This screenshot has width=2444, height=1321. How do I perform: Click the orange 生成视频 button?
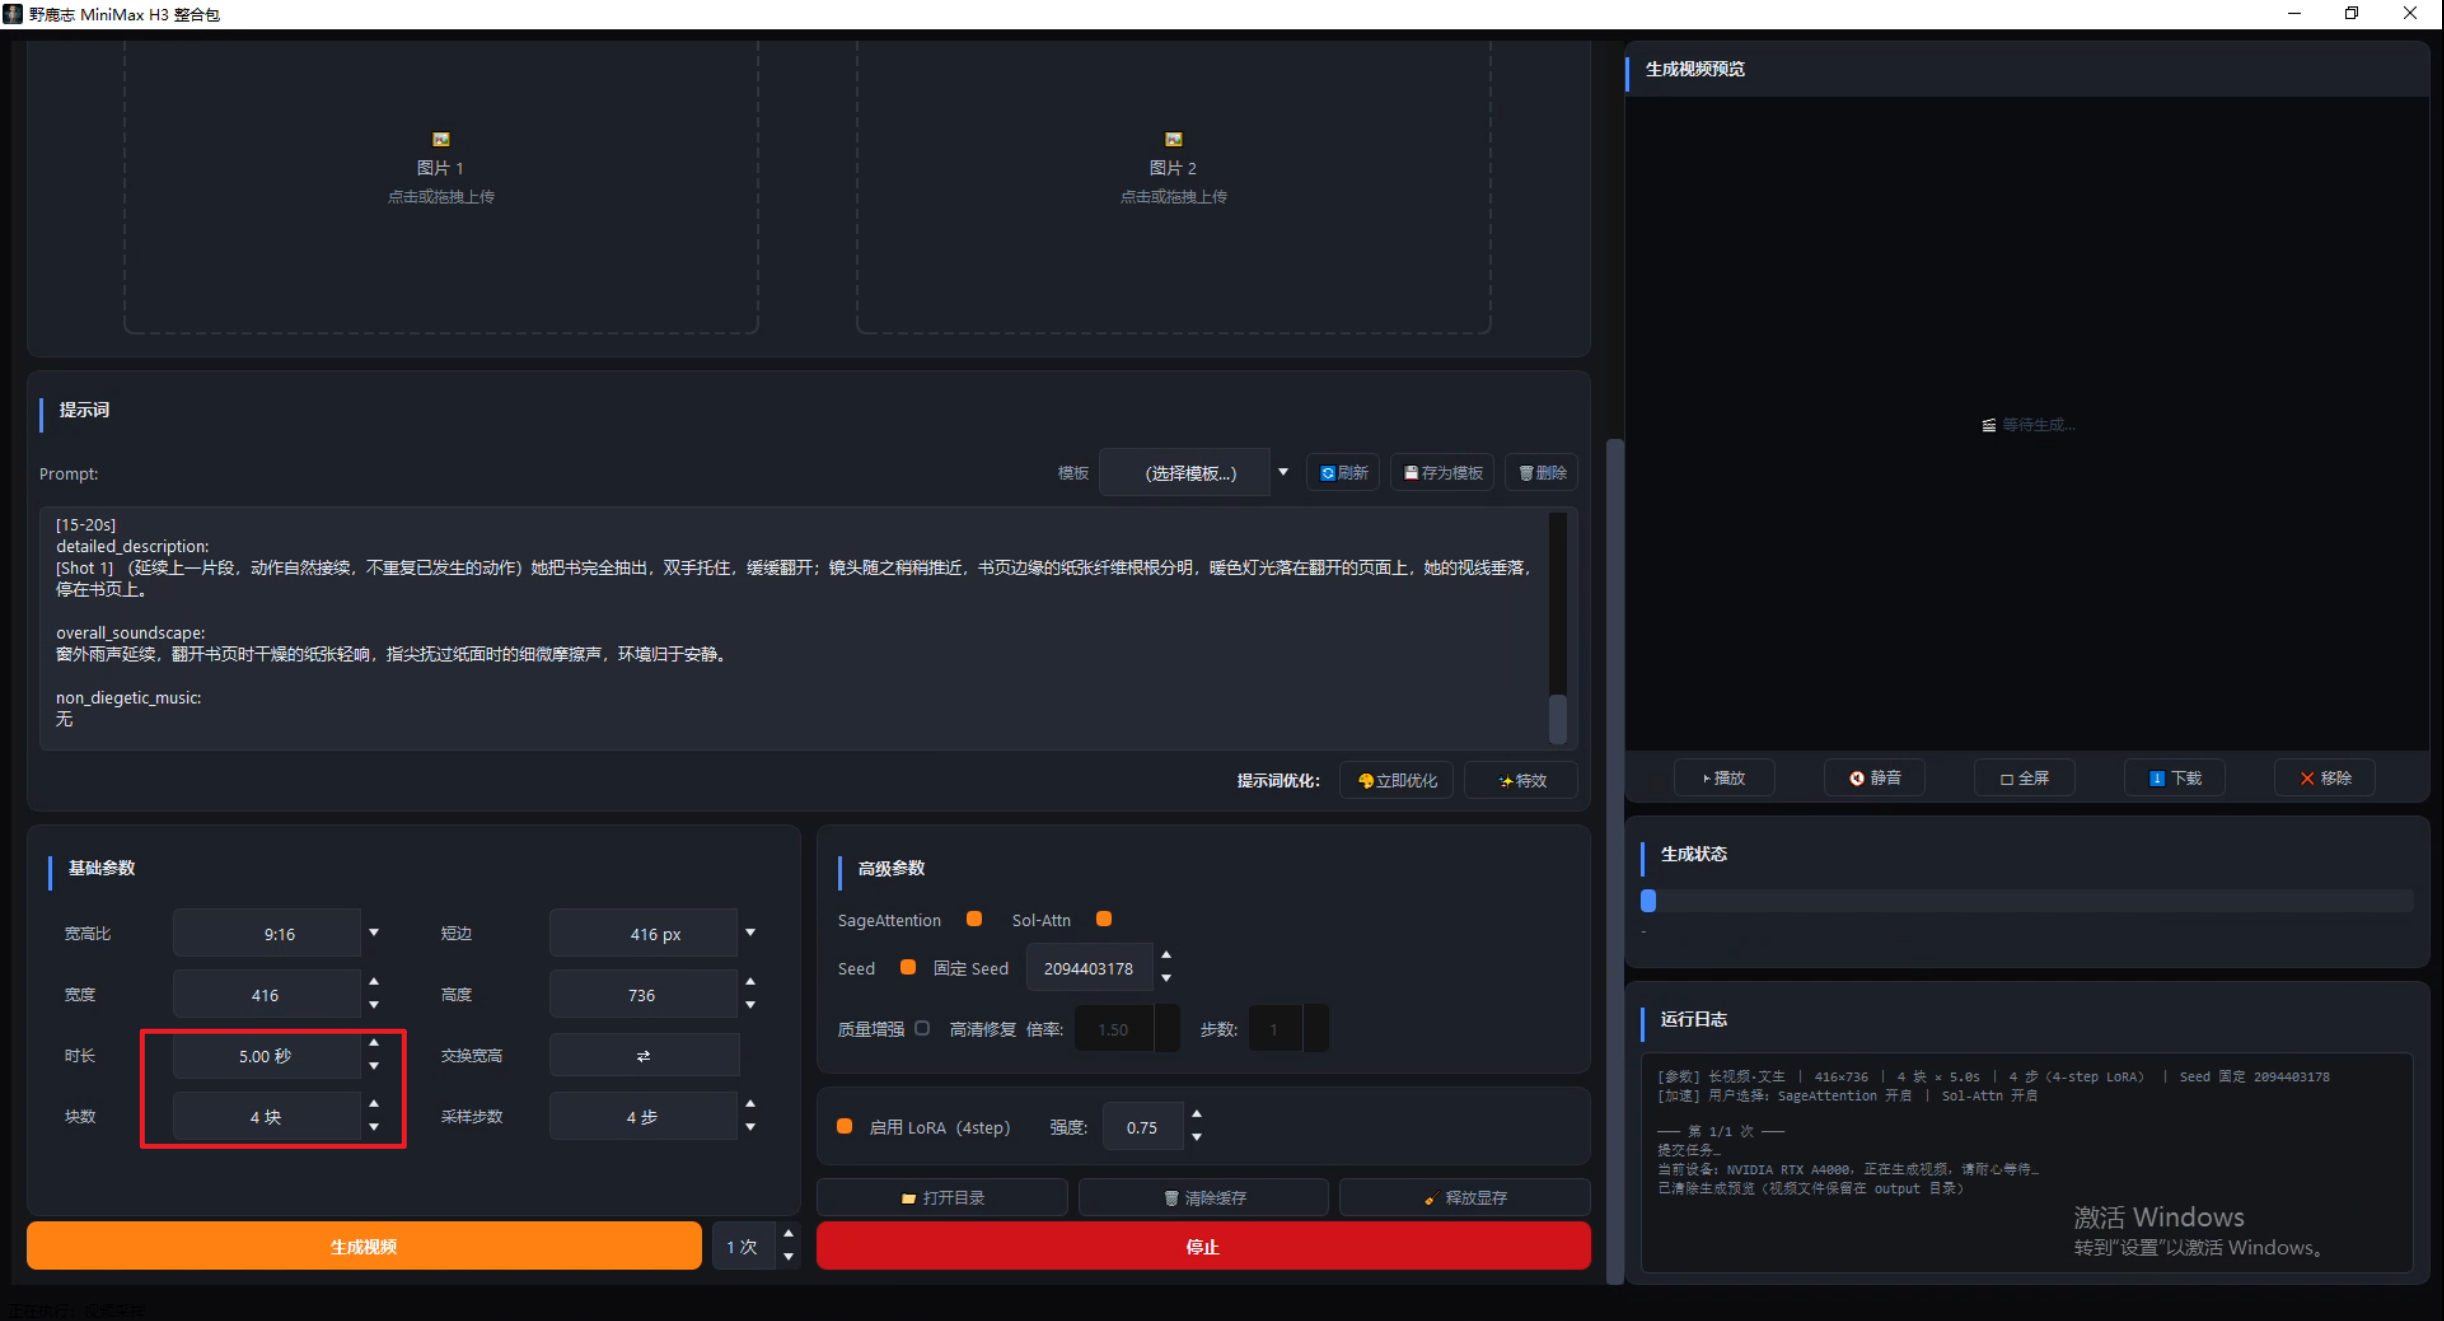(x=364, y=1246)
